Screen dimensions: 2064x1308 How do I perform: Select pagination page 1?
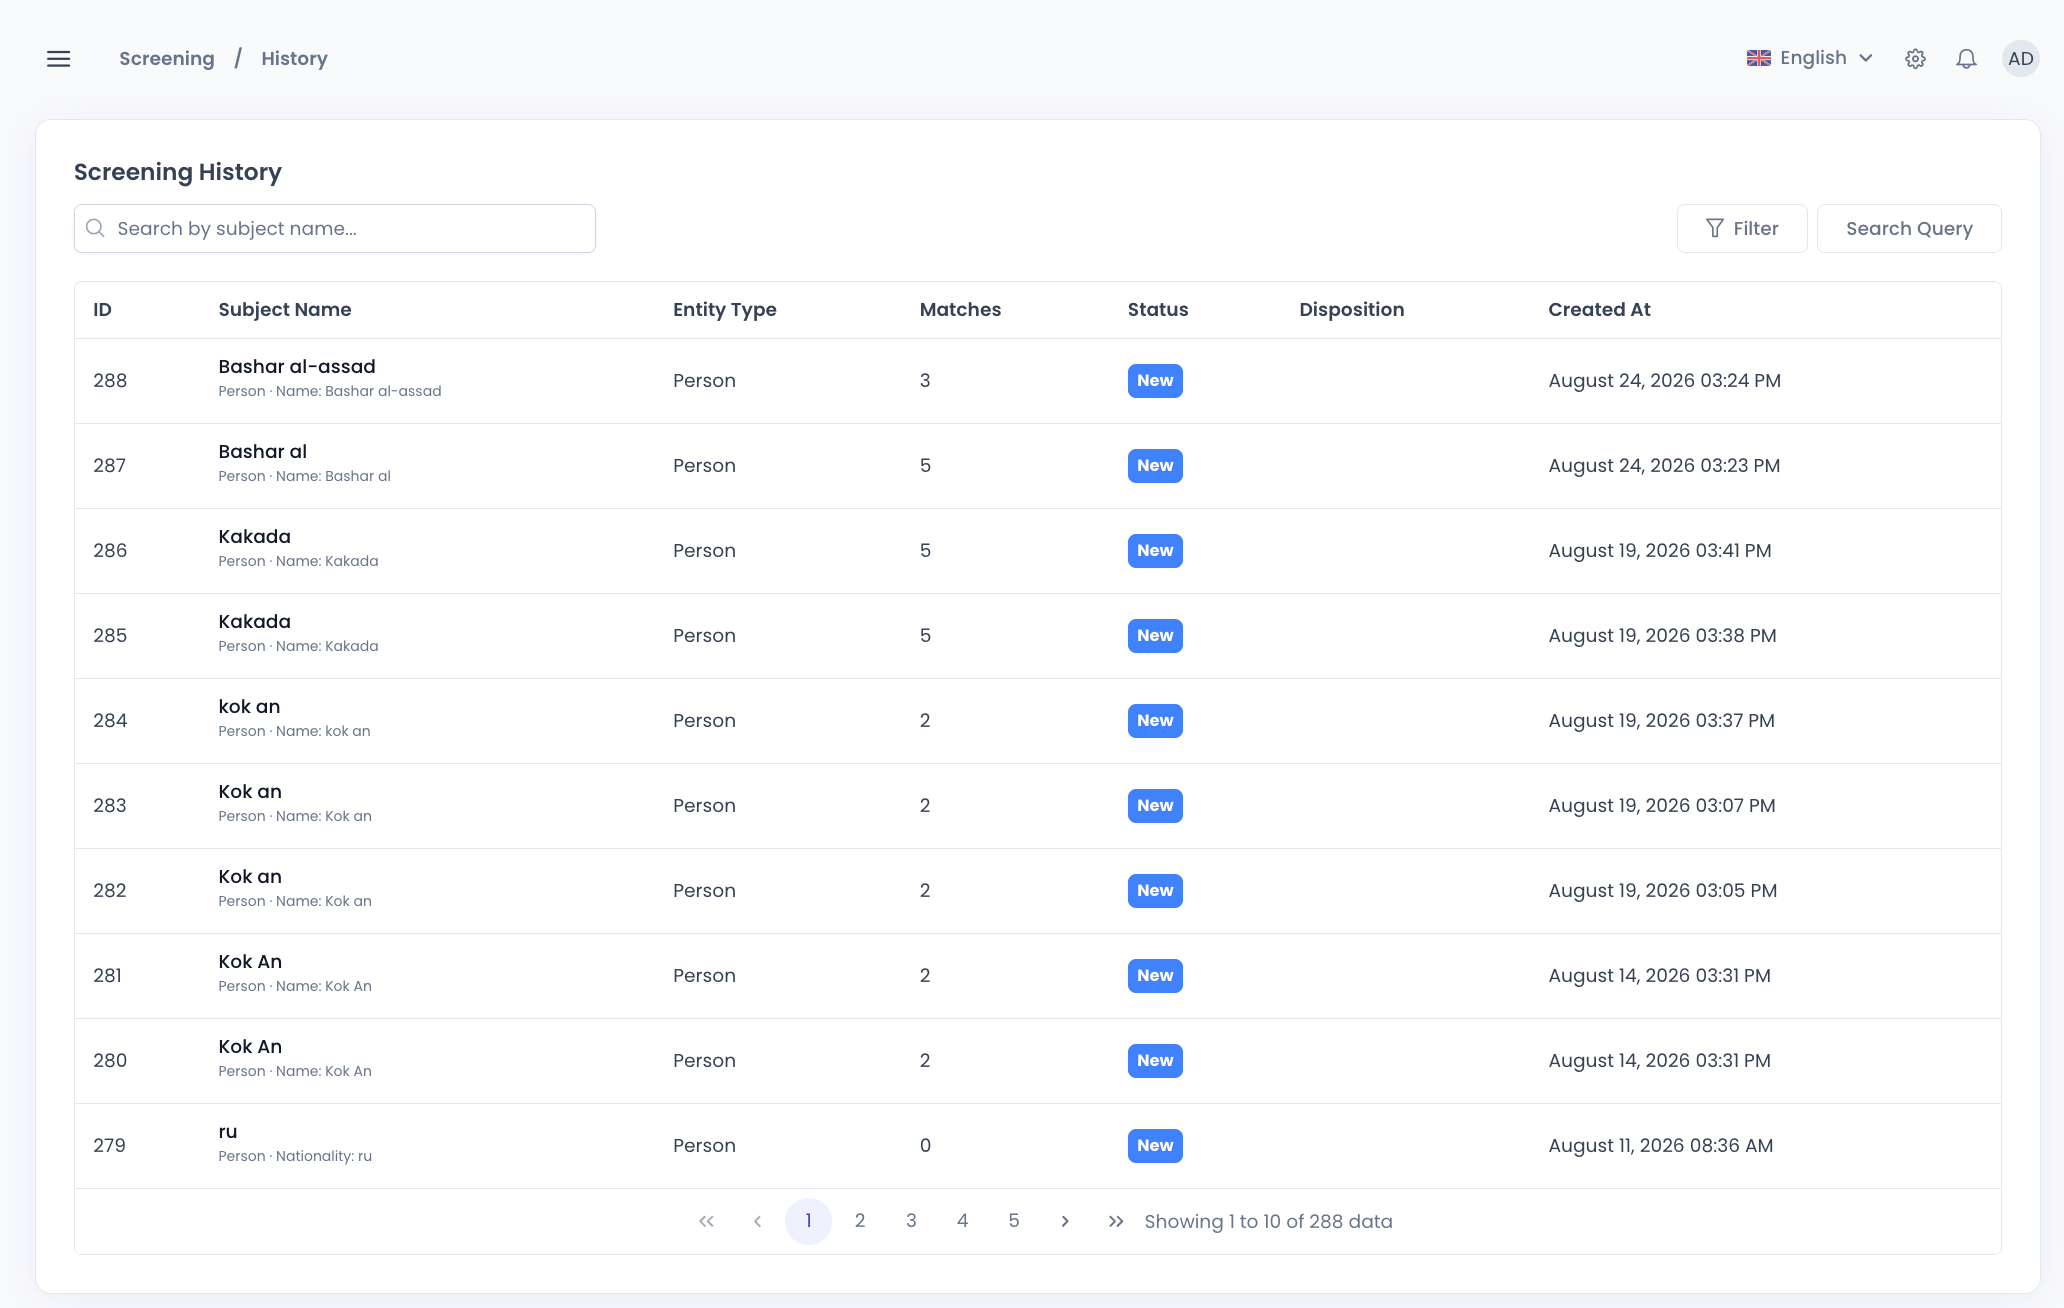click(808, 1221)
